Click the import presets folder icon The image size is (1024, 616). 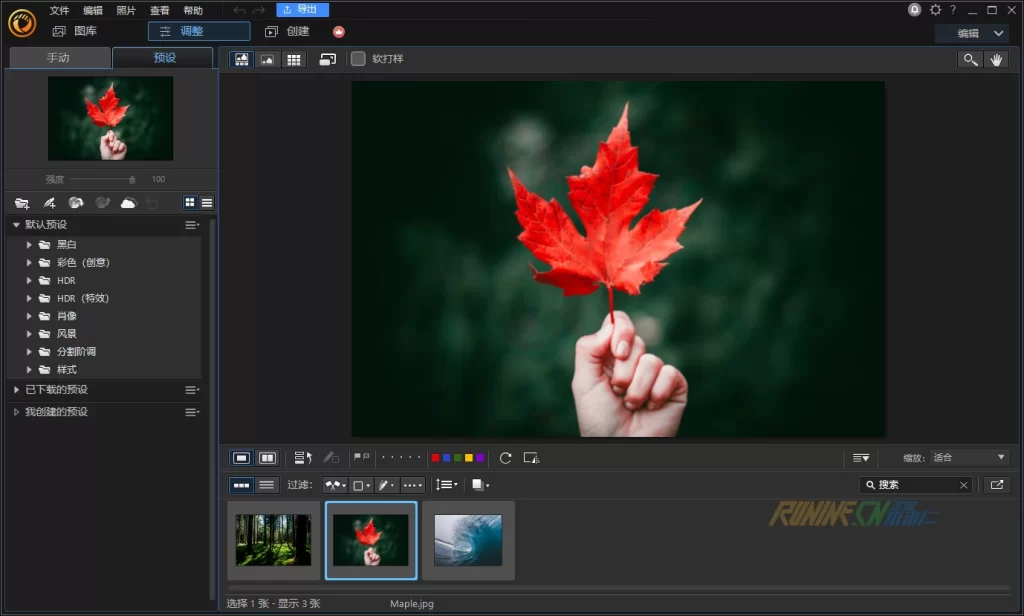coord(21,203)
